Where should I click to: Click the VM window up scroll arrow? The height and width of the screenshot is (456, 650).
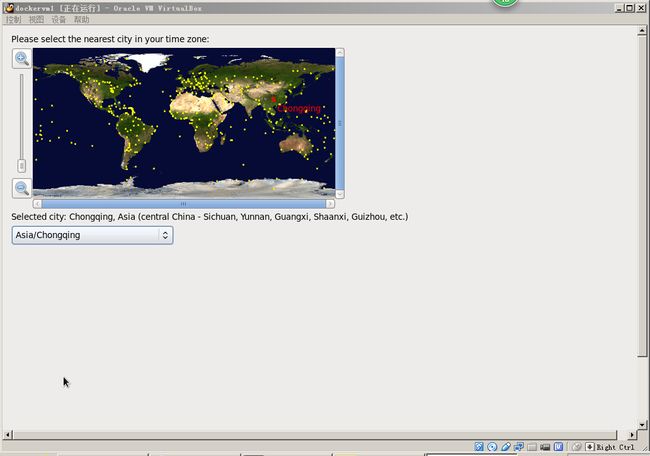coord(642,30)
